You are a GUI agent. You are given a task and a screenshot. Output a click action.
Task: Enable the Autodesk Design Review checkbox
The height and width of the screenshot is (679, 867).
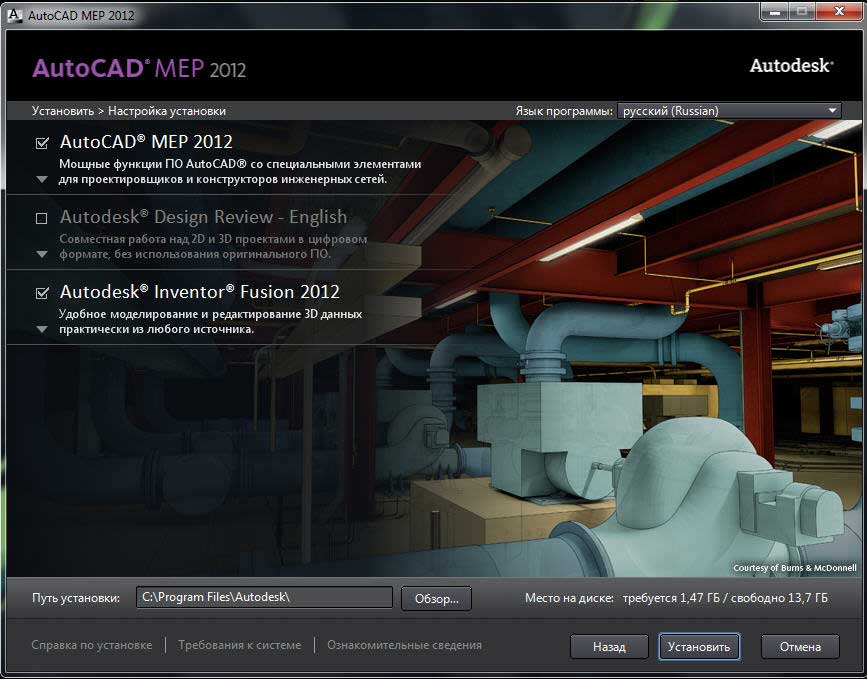pos(42,218)
